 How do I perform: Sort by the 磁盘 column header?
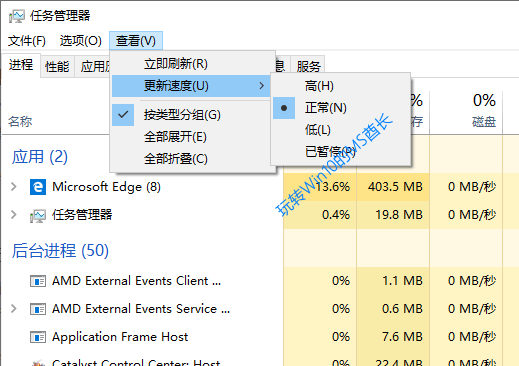[x=484, y=122]
